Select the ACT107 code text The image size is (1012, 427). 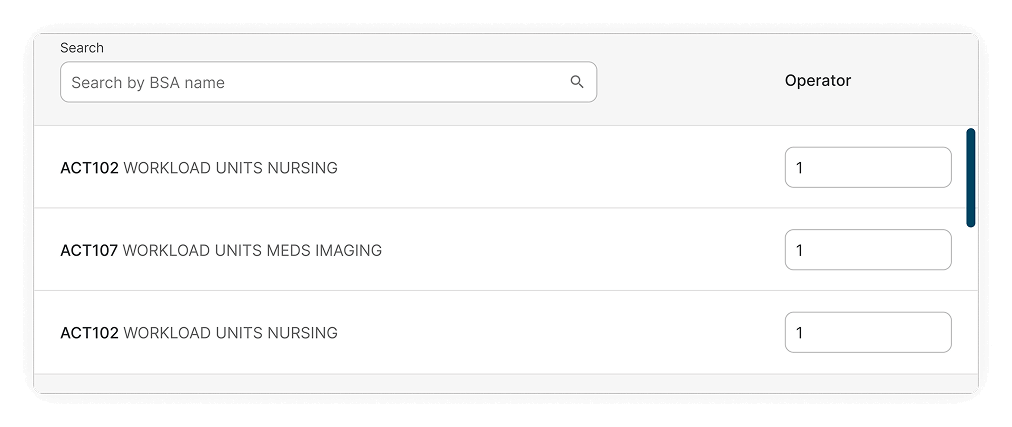pos(89,250)
